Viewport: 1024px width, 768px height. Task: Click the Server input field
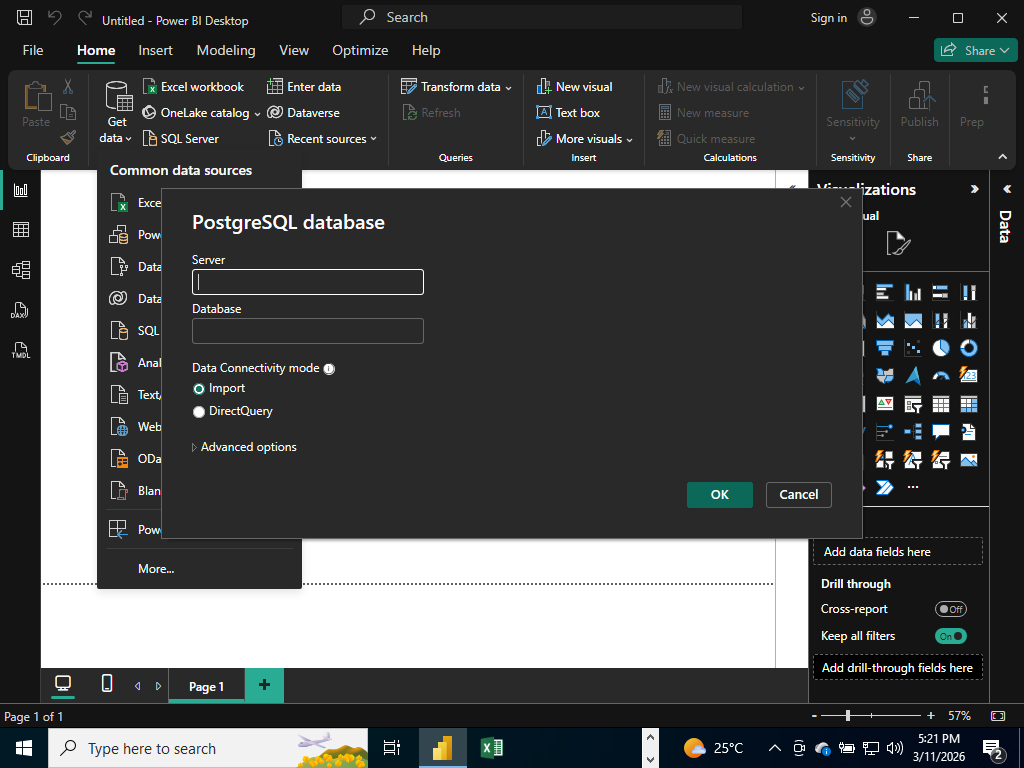[x=308, y=282]
